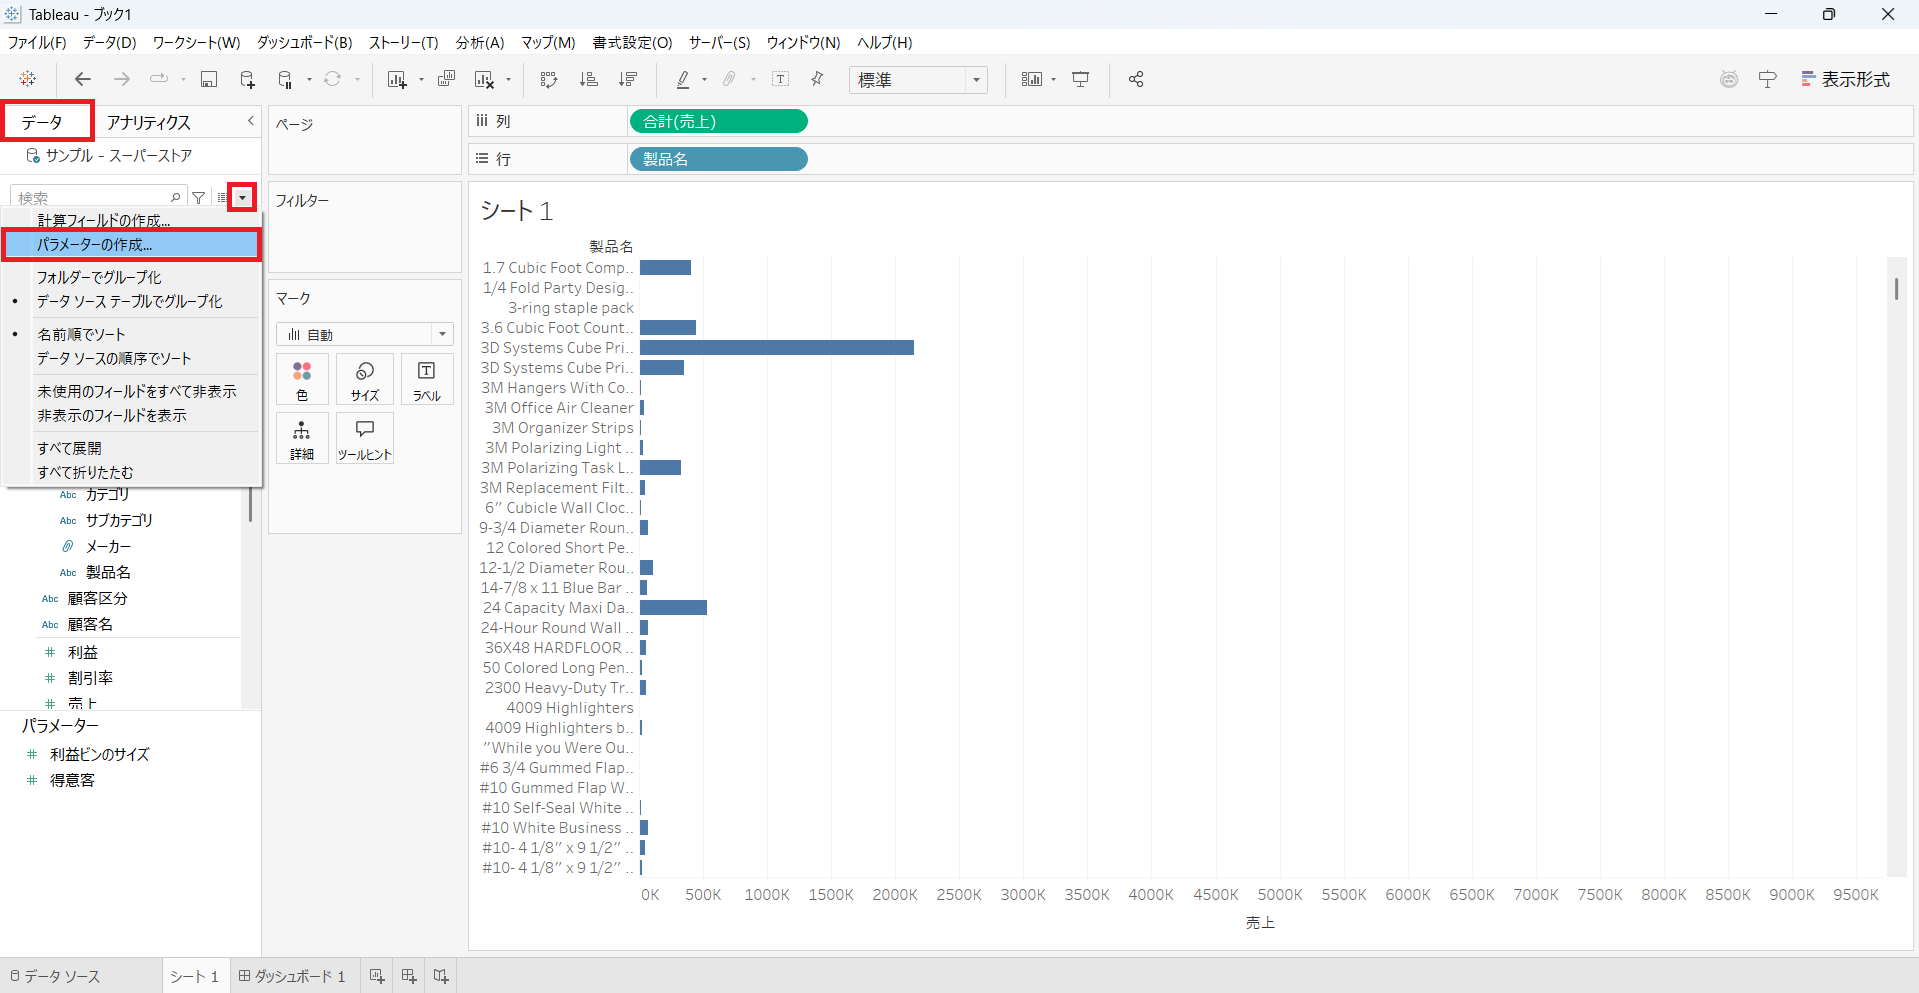The image size is (1919, 993).
Task: Click the add new data source icon
Action: click(x=247, y=80)
